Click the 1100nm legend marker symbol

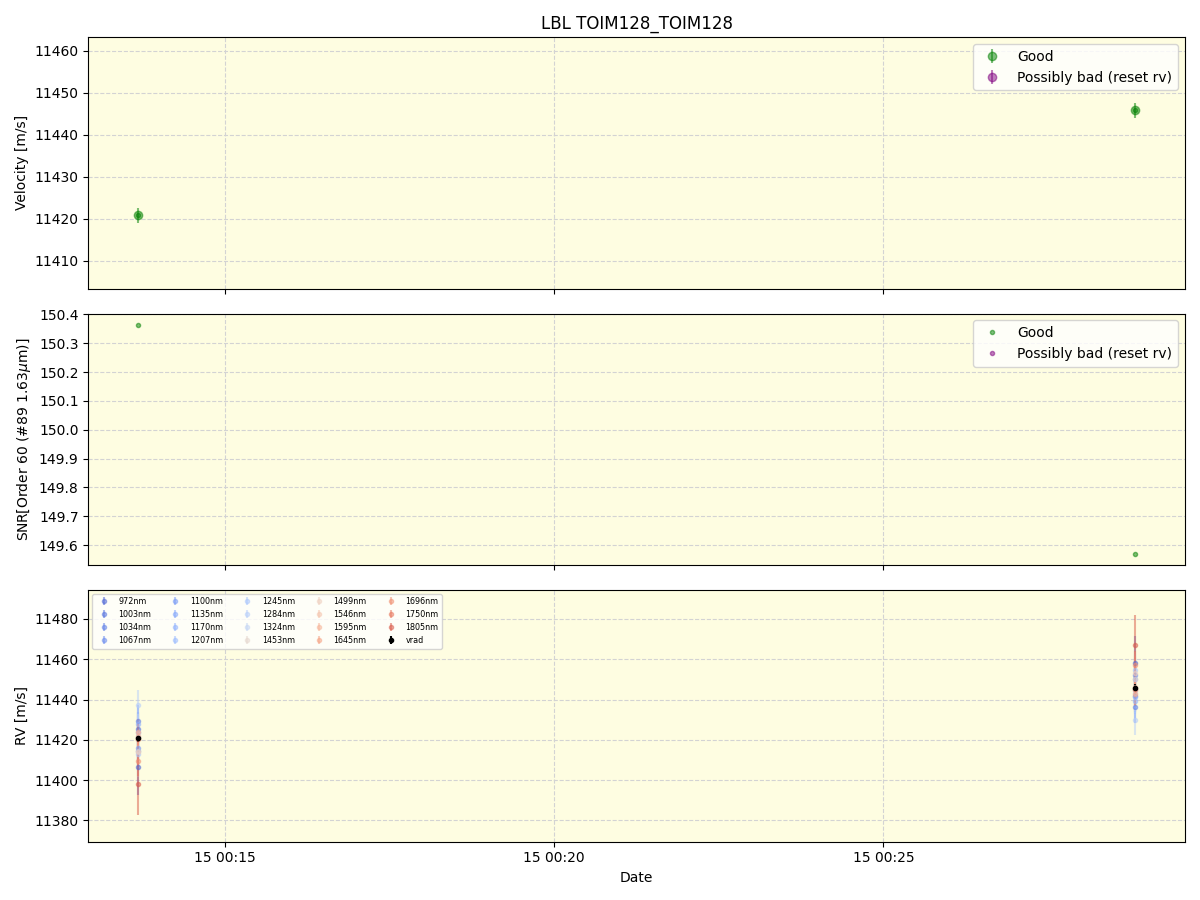click(x=176, y=601)
